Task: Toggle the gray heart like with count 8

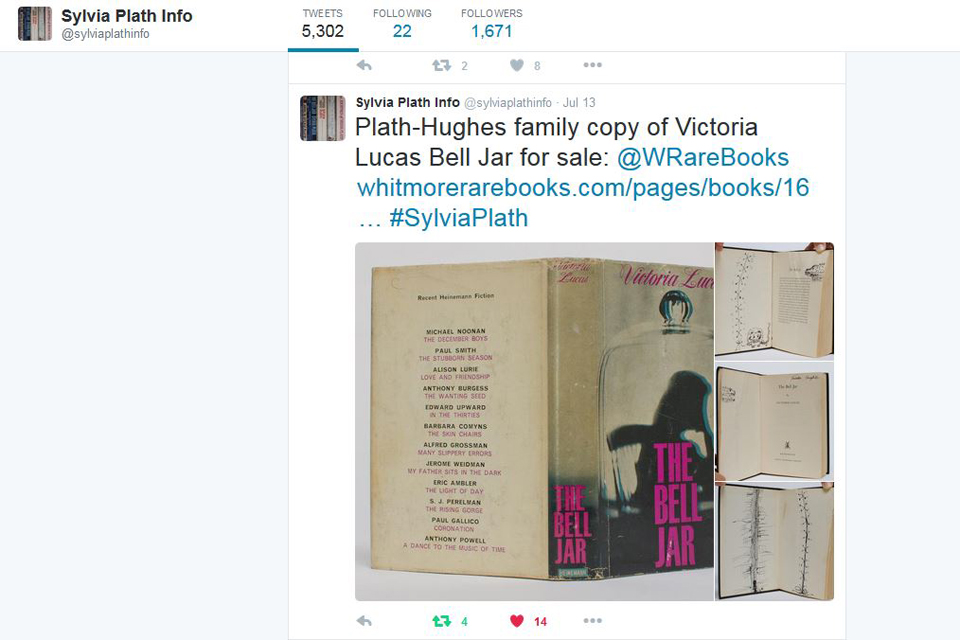Action: [x=517, y=65]
